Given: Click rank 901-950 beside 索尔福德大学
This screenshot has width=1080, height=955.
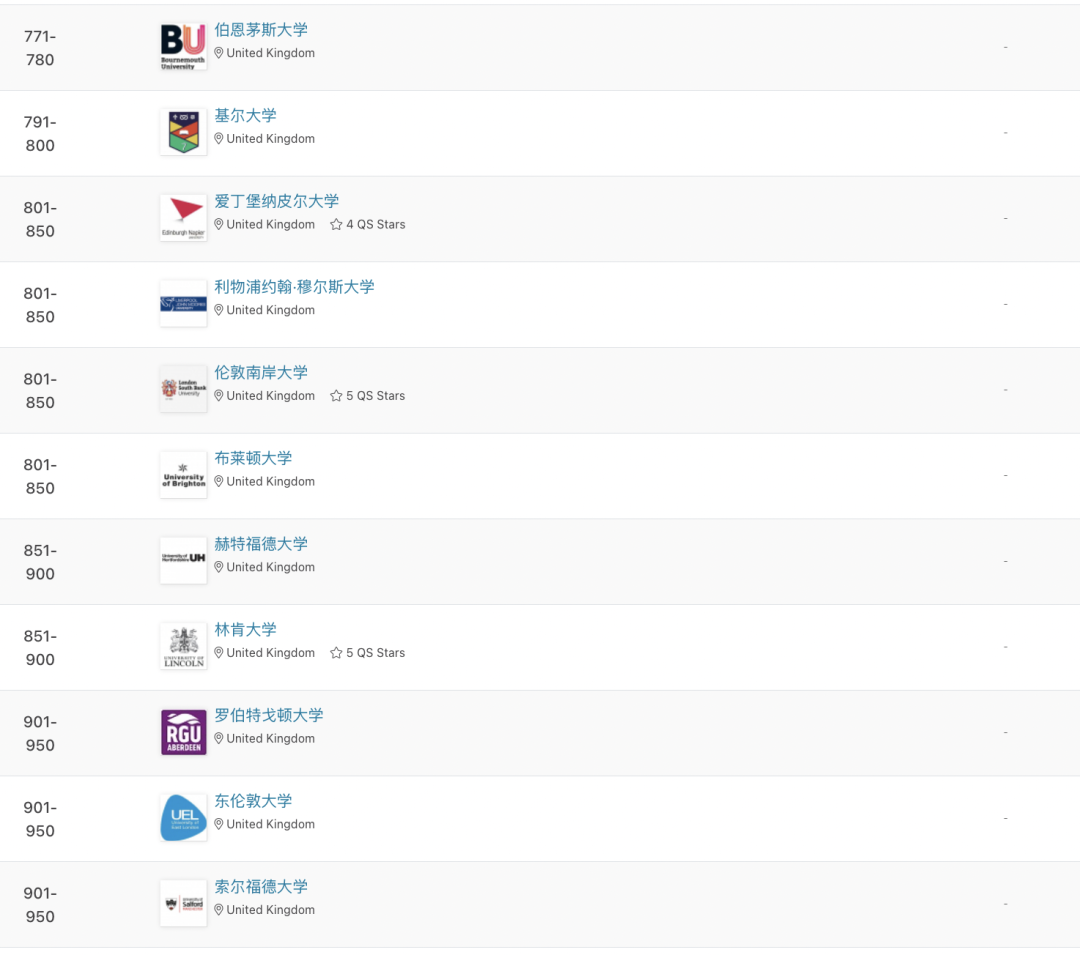Looking at the screenshot, I should pos(40,905).
